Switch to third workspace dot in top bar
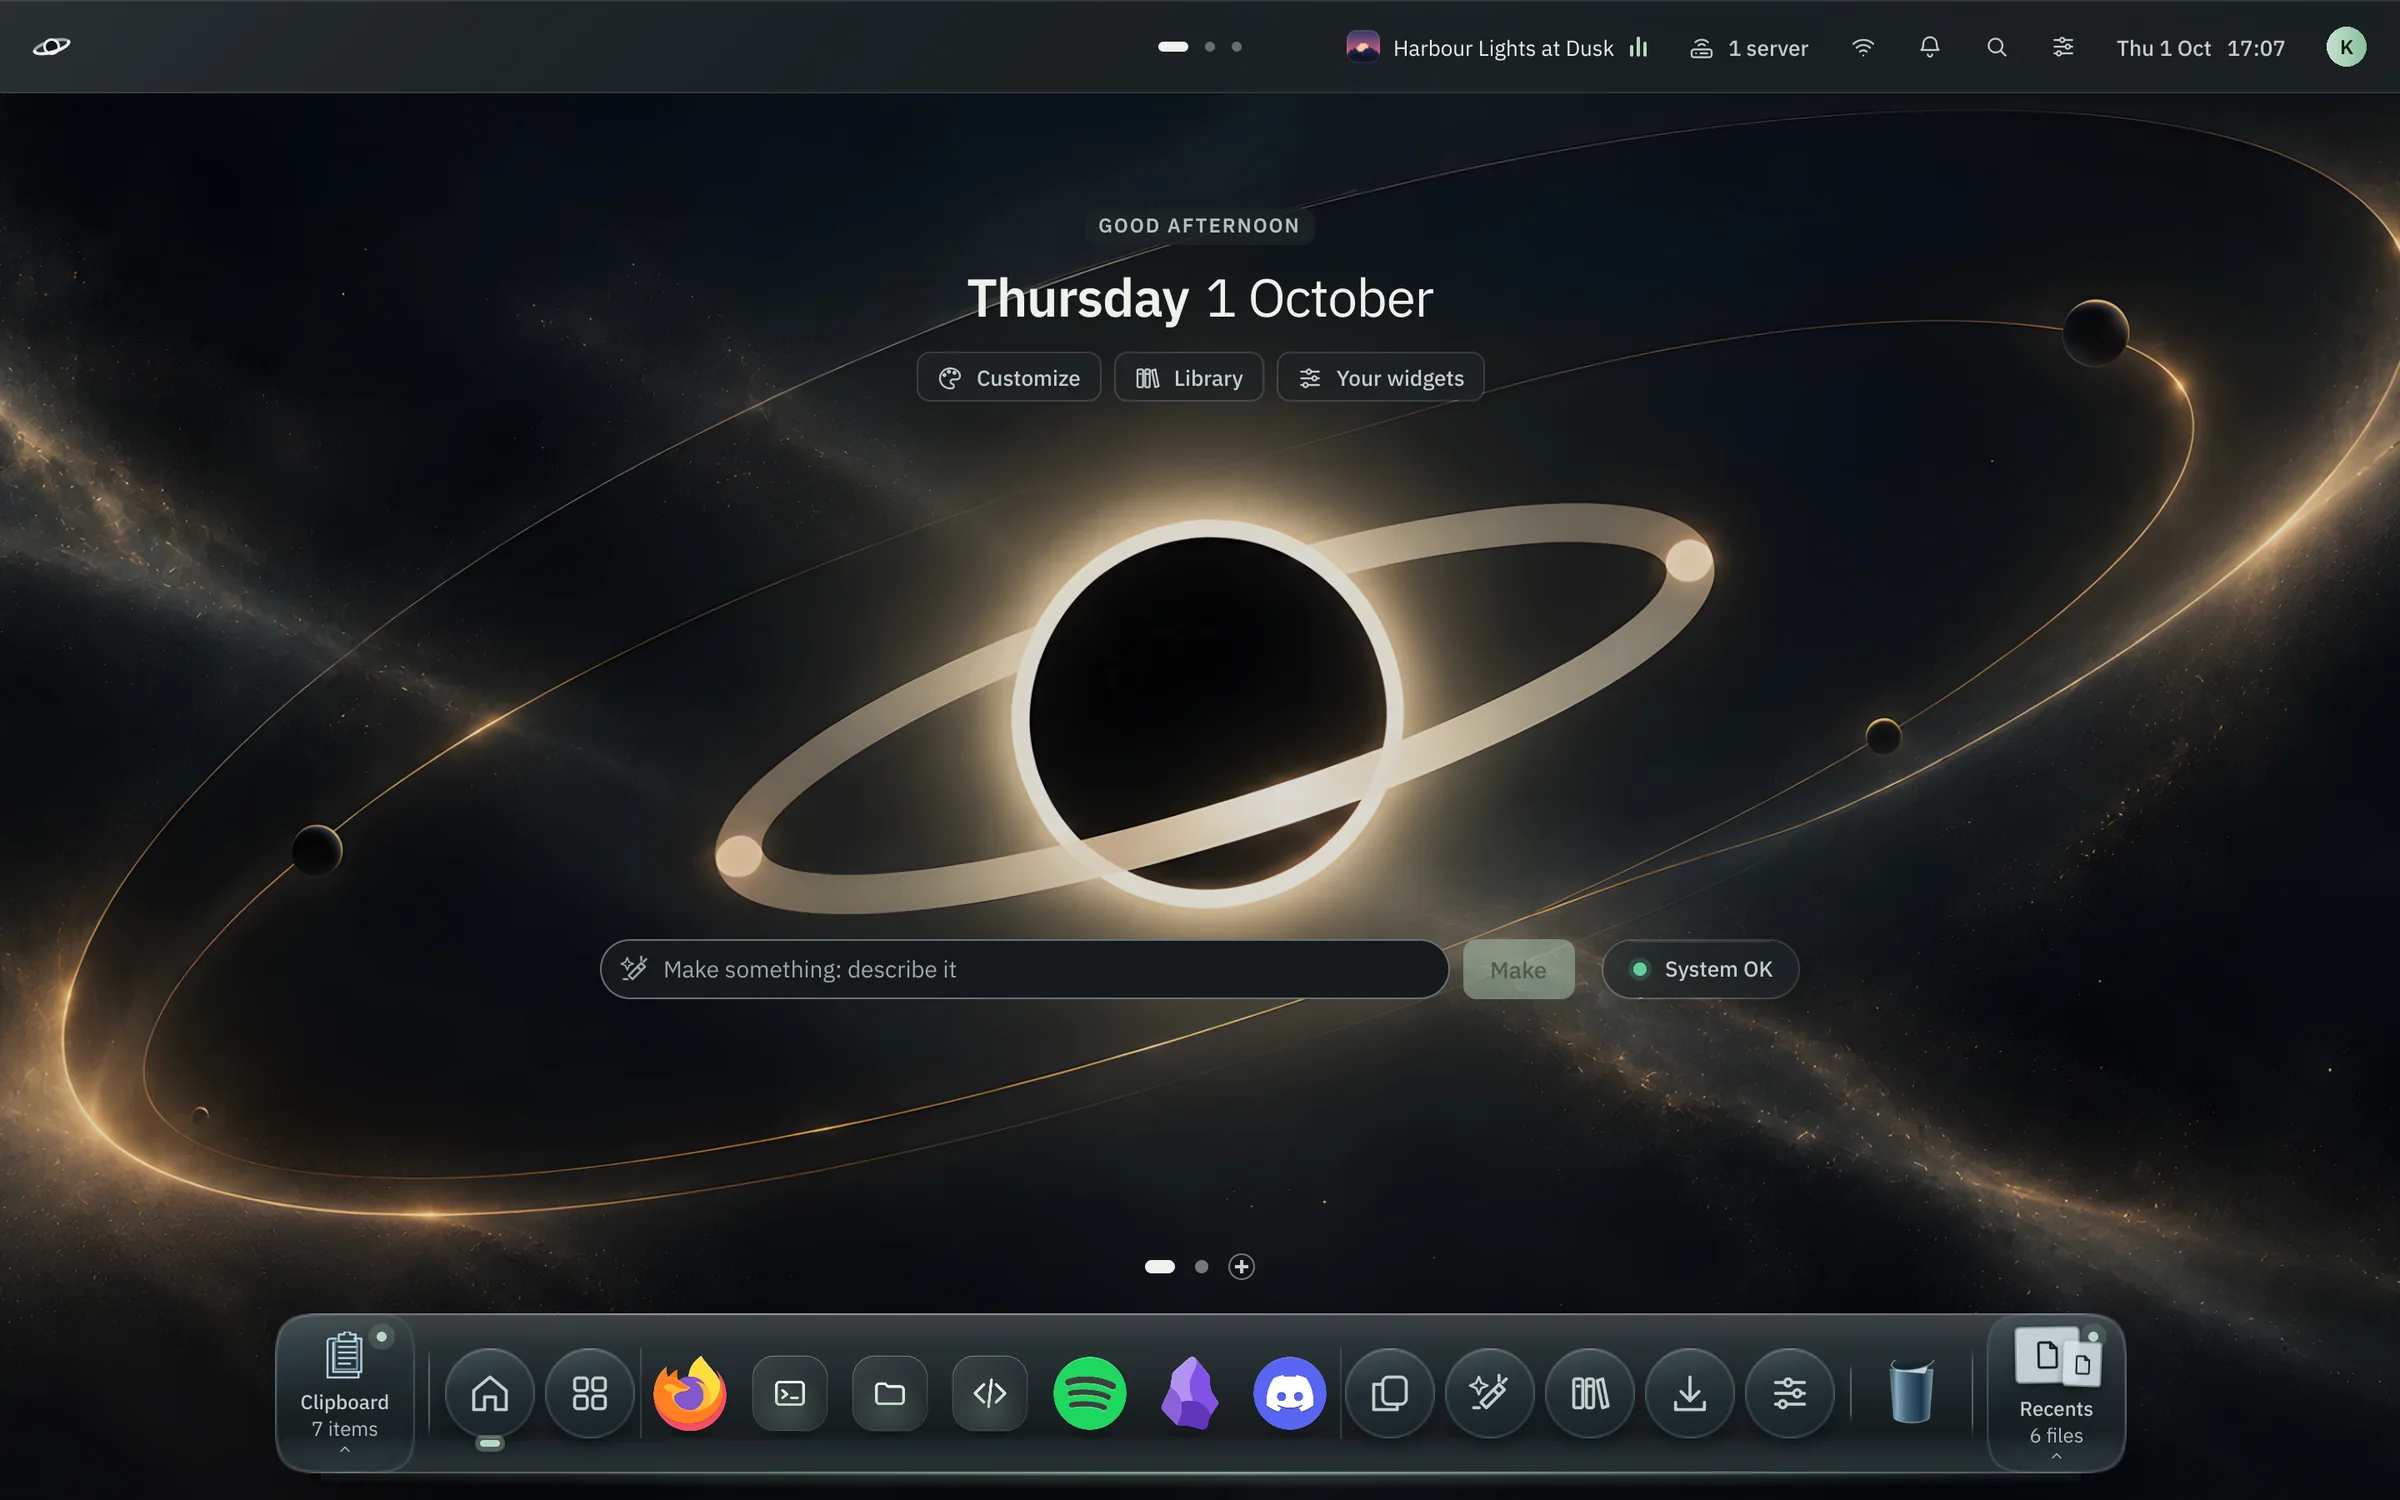2400x1500 pixels. [1236, 47]
